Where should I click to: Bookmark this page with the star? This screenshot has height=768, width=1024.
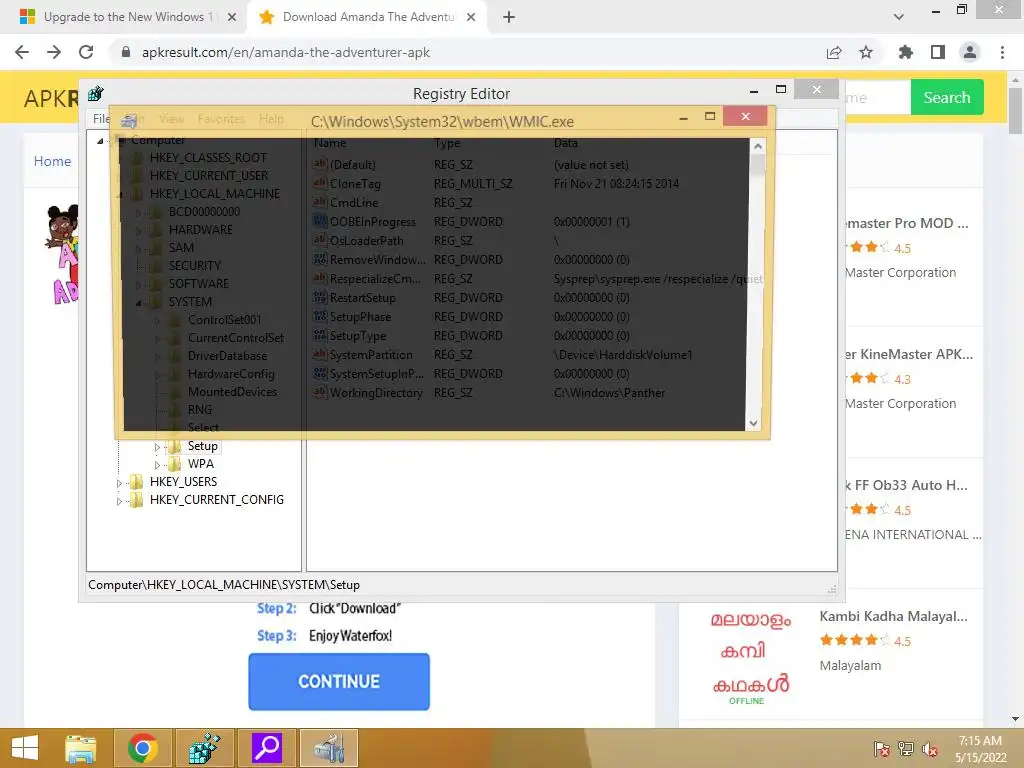coord(866,52)
